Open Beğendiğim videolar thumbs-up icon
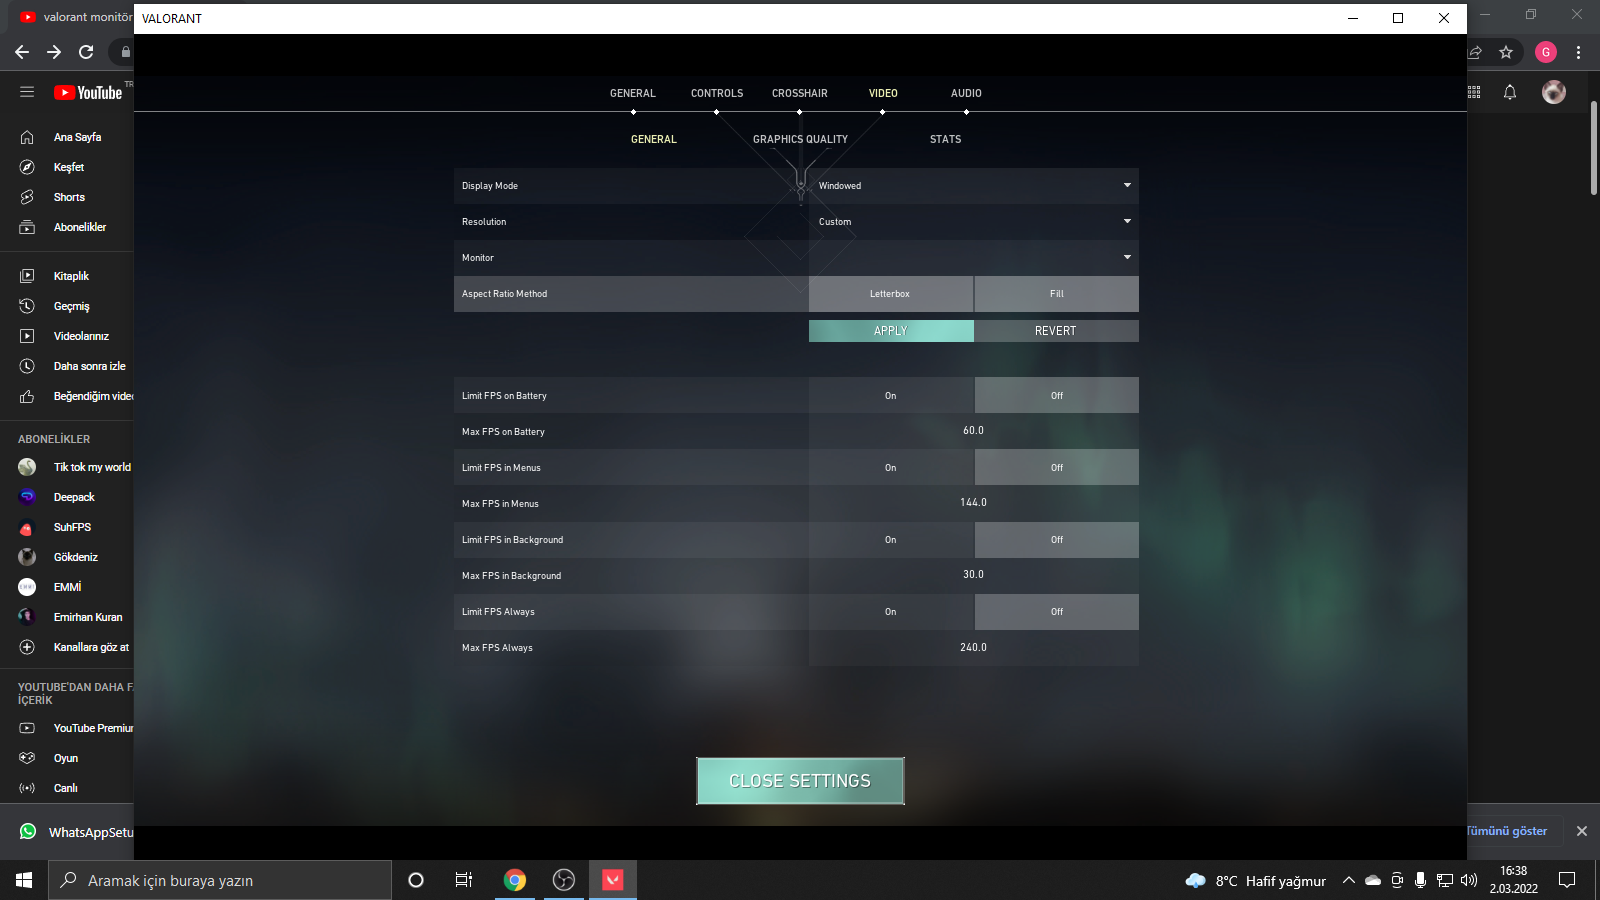 tap(27, 396)
